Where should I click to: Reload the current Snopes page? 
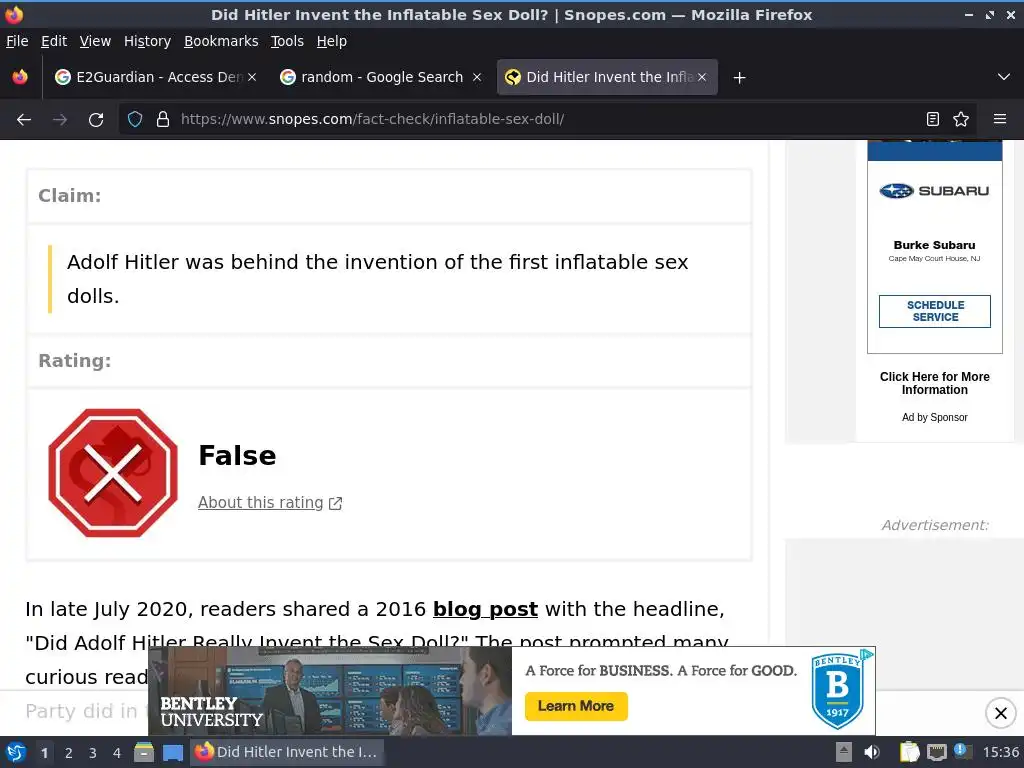96,120
